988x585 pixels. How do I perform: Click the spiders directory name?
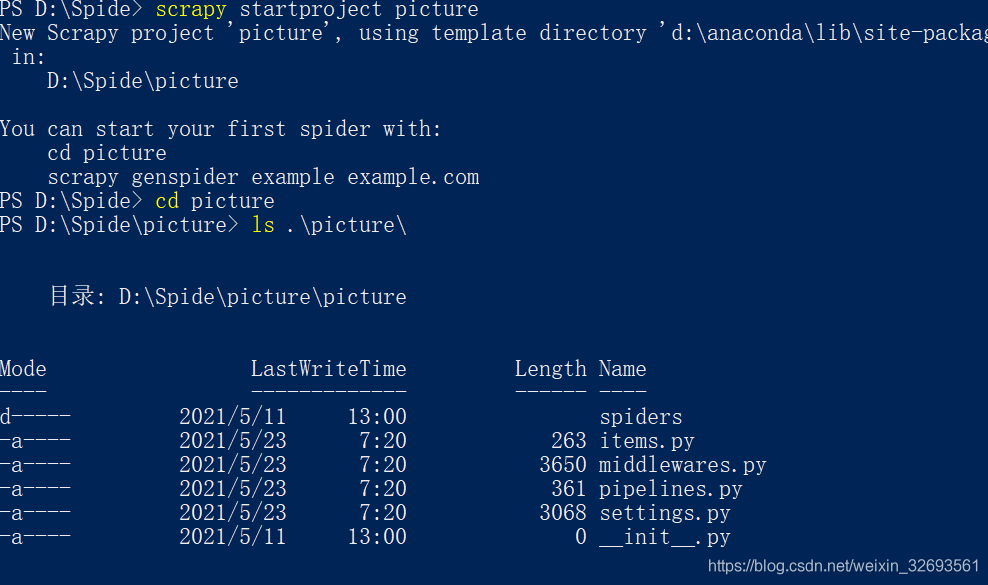click(x=640, y=417)
